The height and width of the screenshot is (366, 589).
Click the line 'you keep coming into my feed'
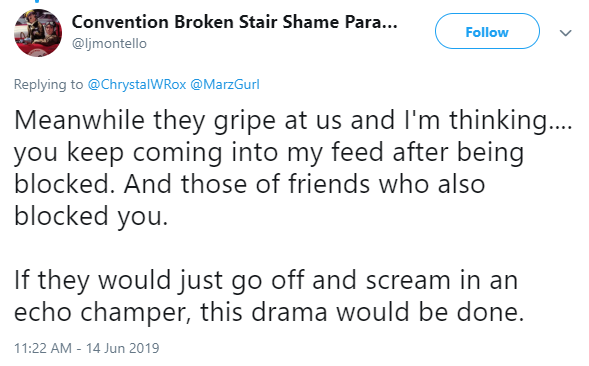[269, 153]
